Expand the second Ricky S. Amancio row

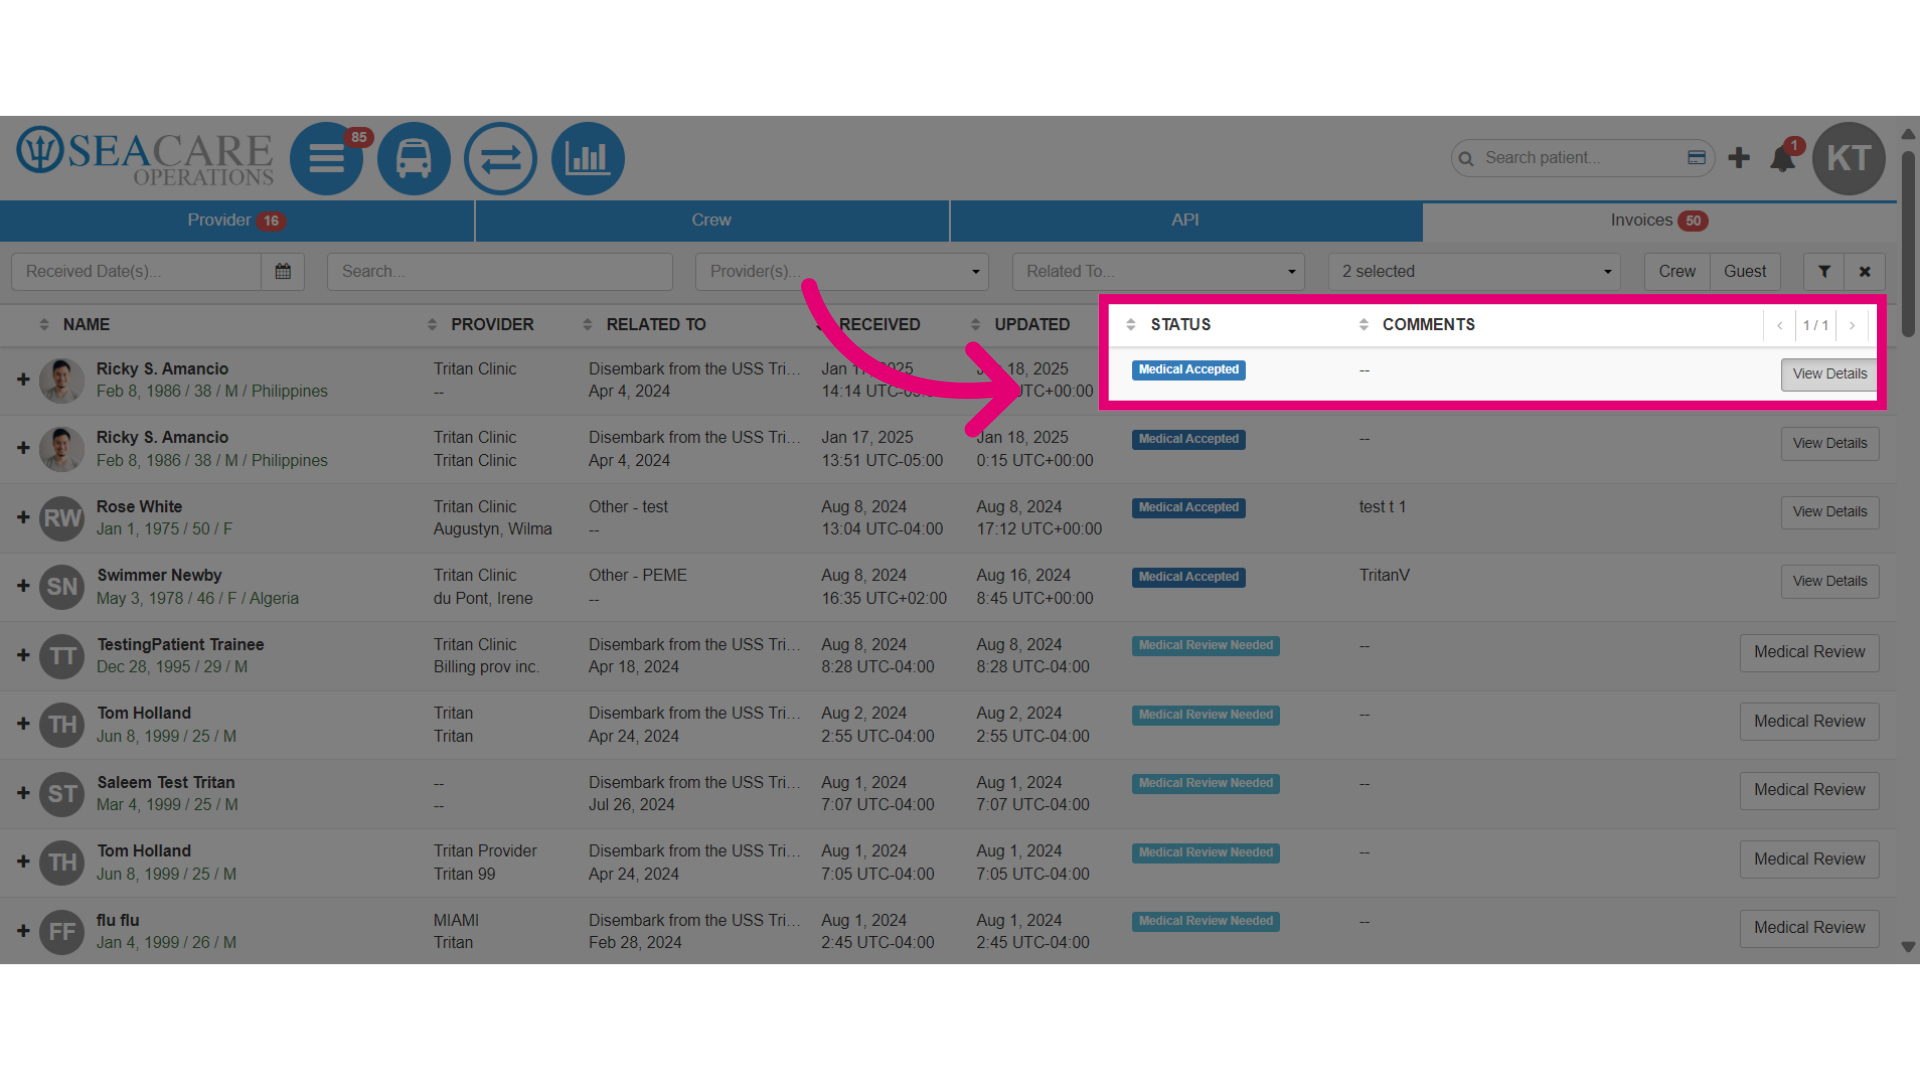tap(23, 448)
